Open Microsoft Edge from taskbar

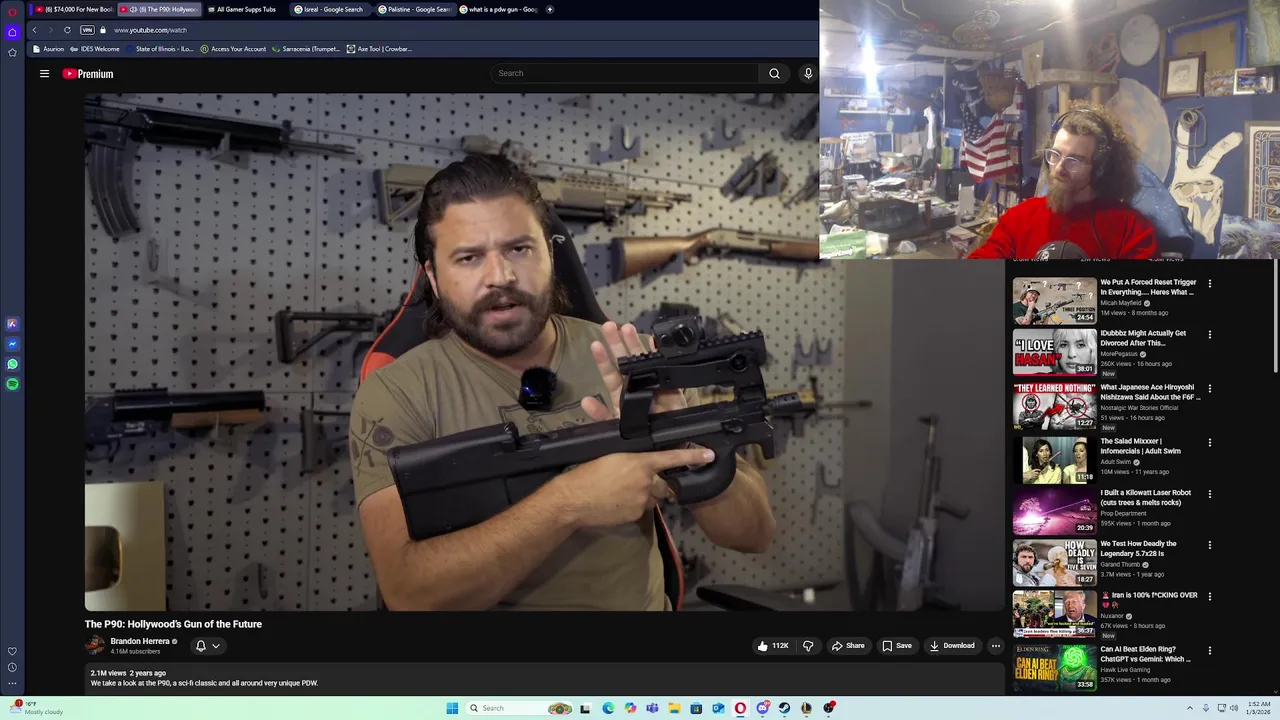point(608,708)
